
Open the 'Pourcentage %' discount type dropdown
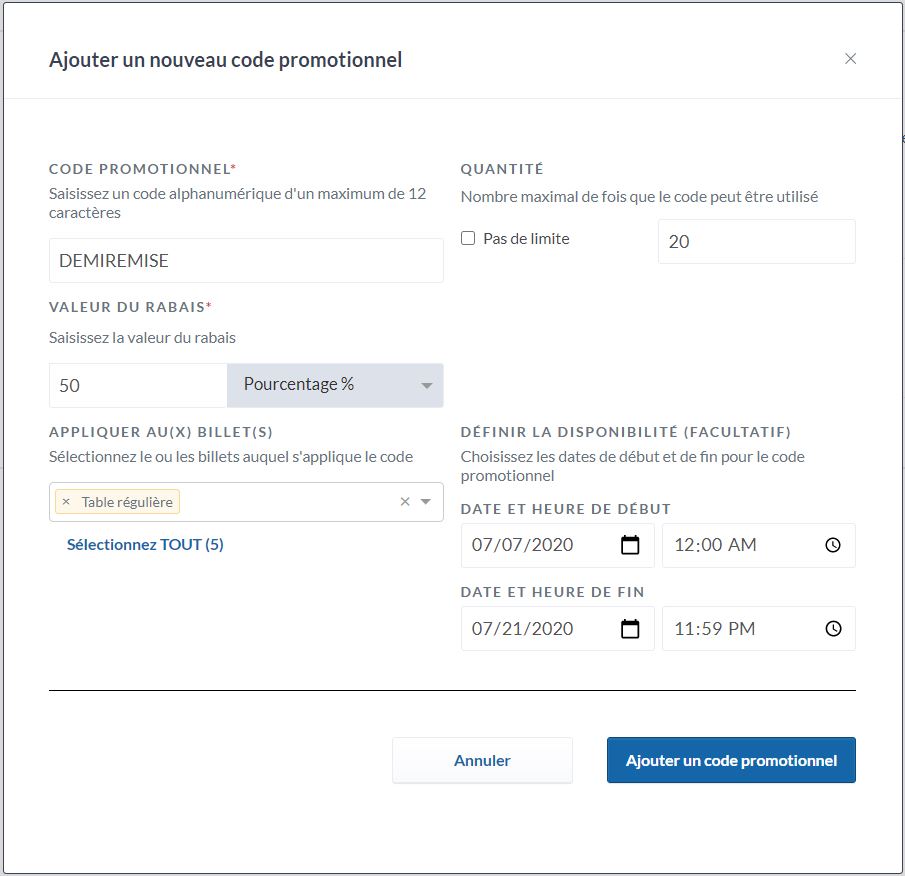(x=335, y=385)
